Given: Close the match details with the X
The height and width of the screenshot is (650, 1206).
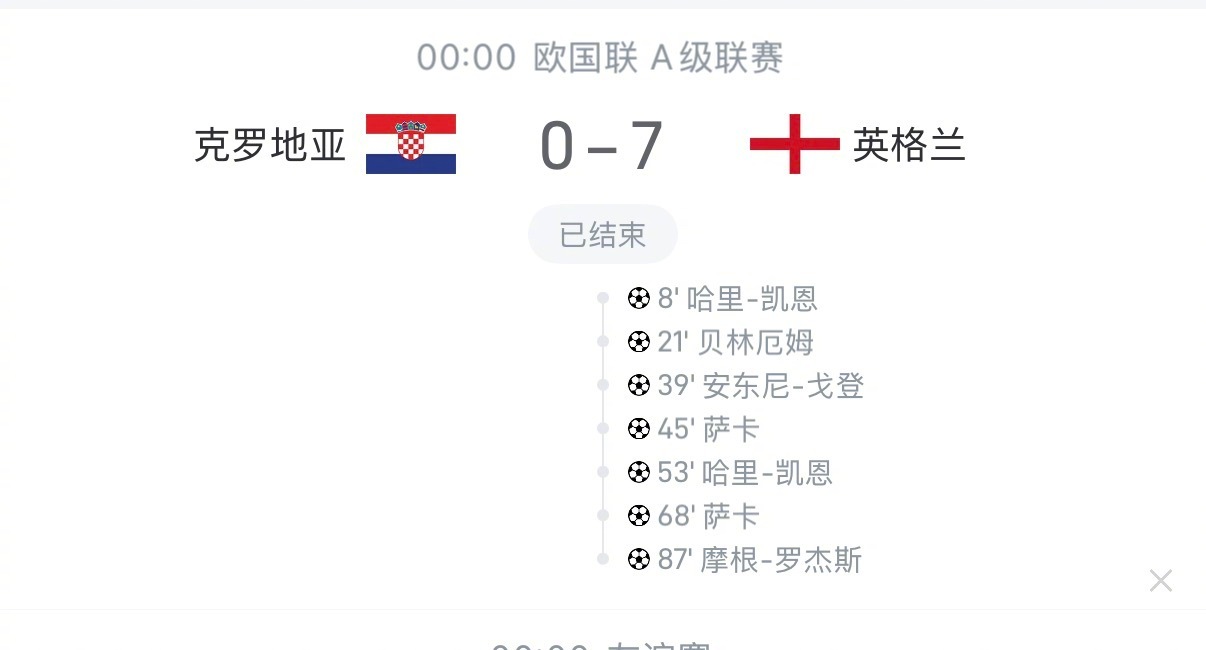Looking at the screenshot, I should [x=1160, y=580].
